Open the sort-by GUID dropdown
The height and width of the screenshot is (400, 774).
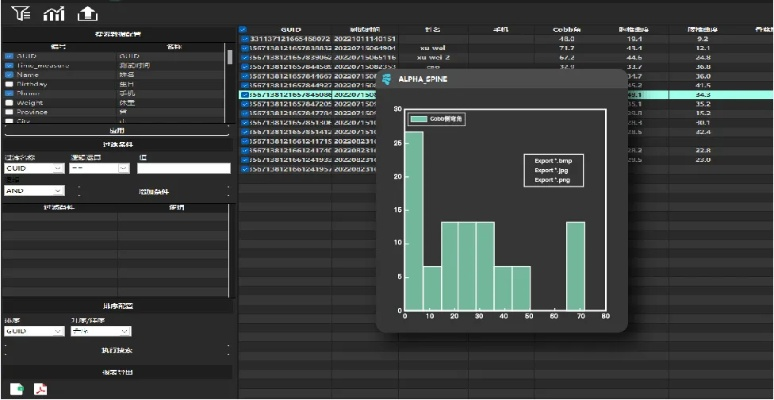[x=33, y=331]
